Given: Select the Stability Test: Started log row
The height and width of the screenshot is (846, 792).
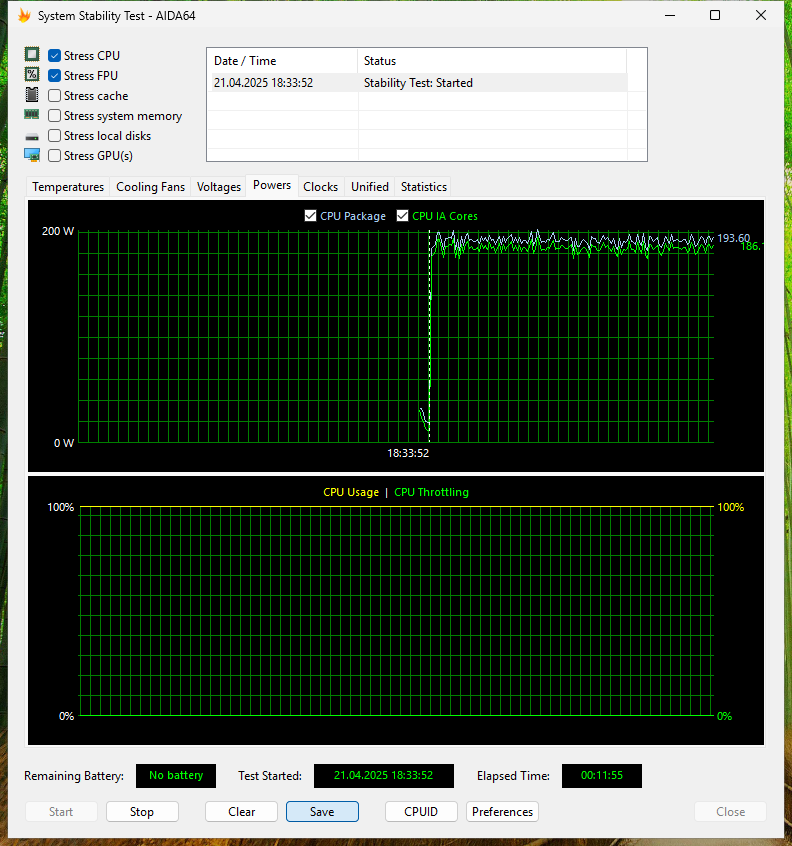Looking at the screenshot, I should pos(419,83).
